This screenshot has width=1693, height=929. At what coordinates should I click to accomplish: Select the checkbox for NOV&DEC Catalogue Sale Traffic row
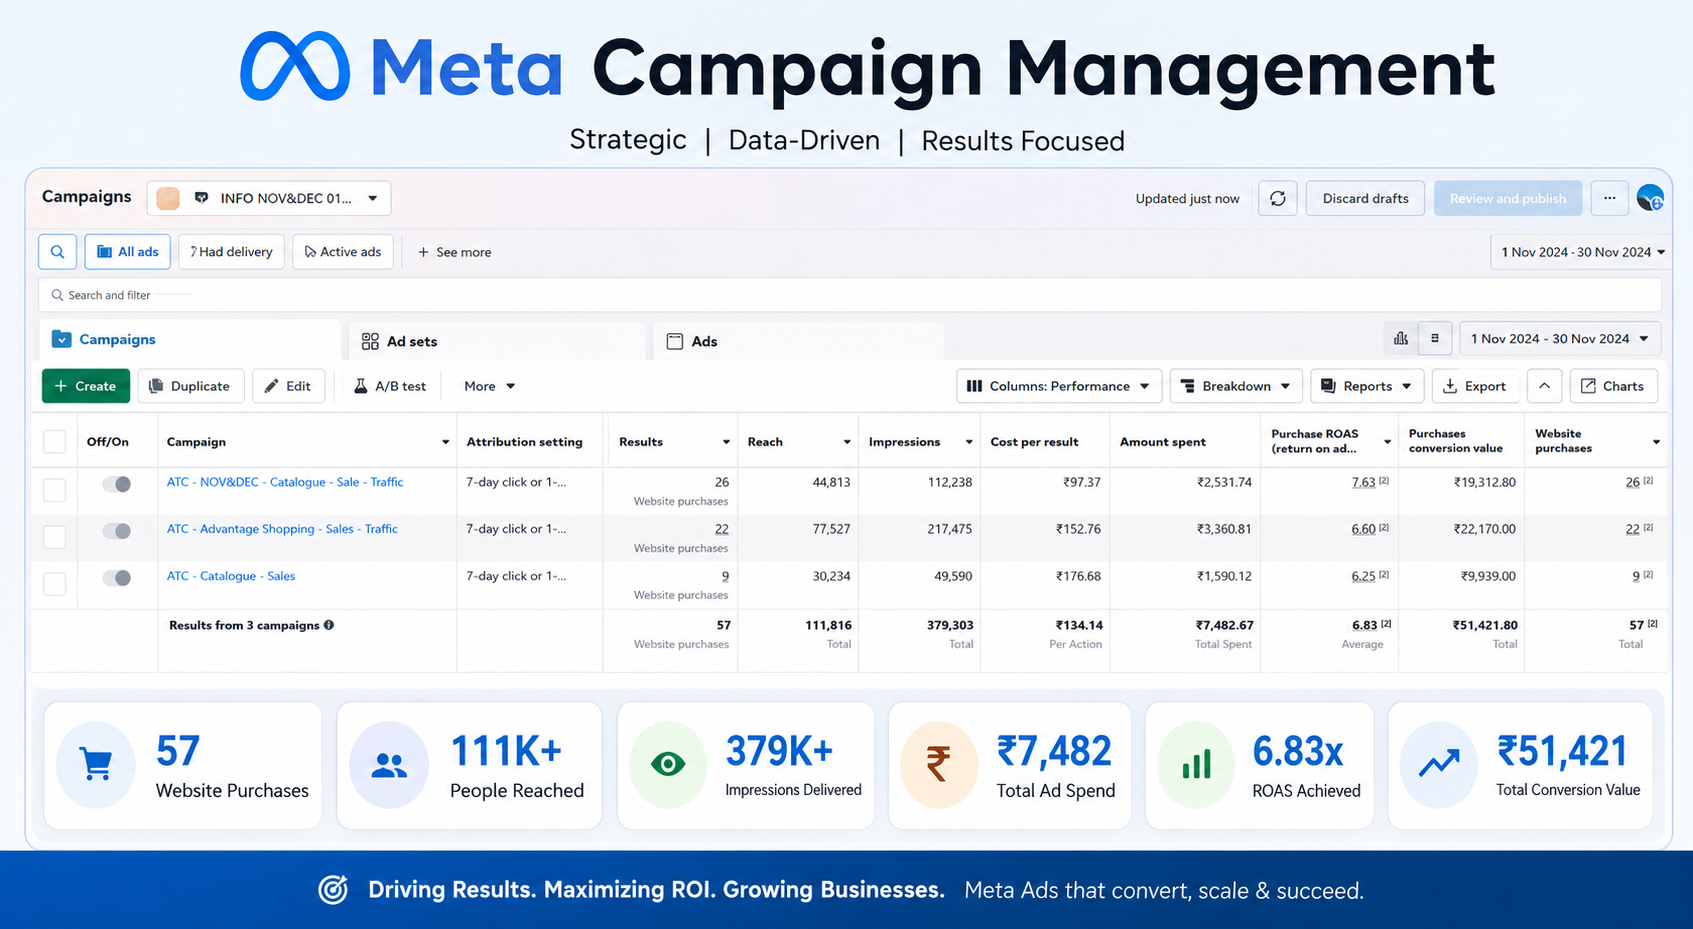tap(55, 489)
